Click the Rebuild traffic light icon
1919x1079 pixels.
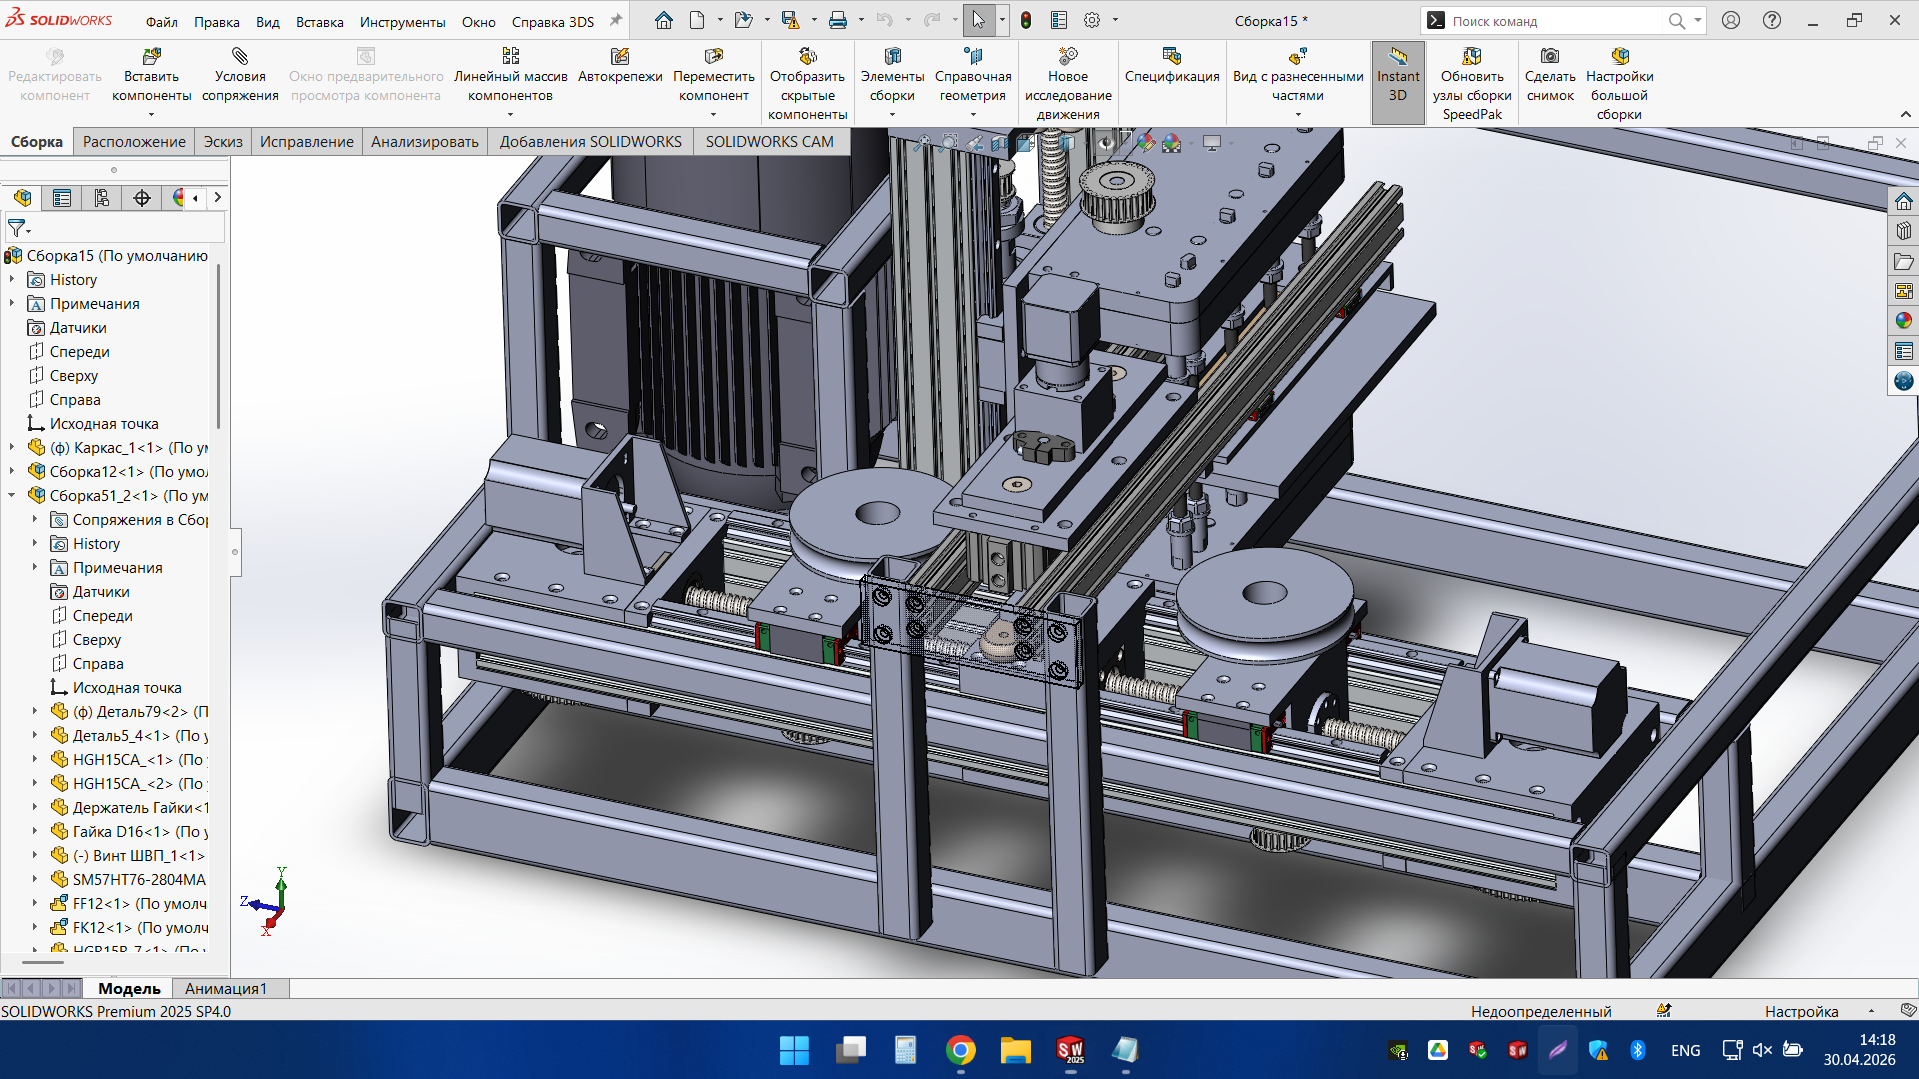(x=1026, y=20)
